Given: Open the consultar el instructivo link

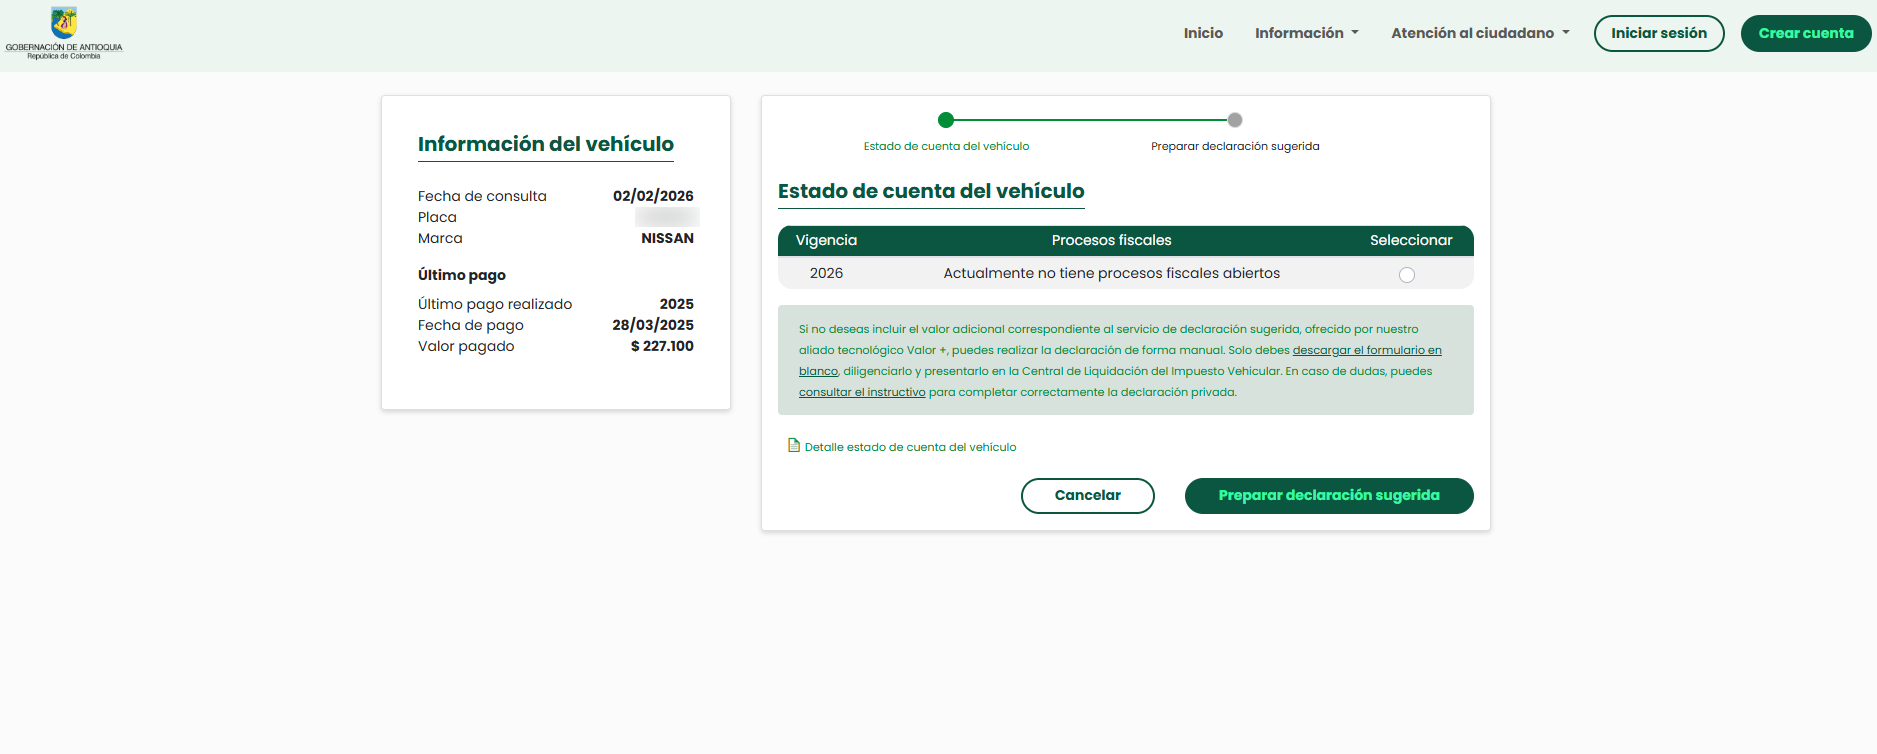Looking at the screenshot, I should tap(862, 392).
